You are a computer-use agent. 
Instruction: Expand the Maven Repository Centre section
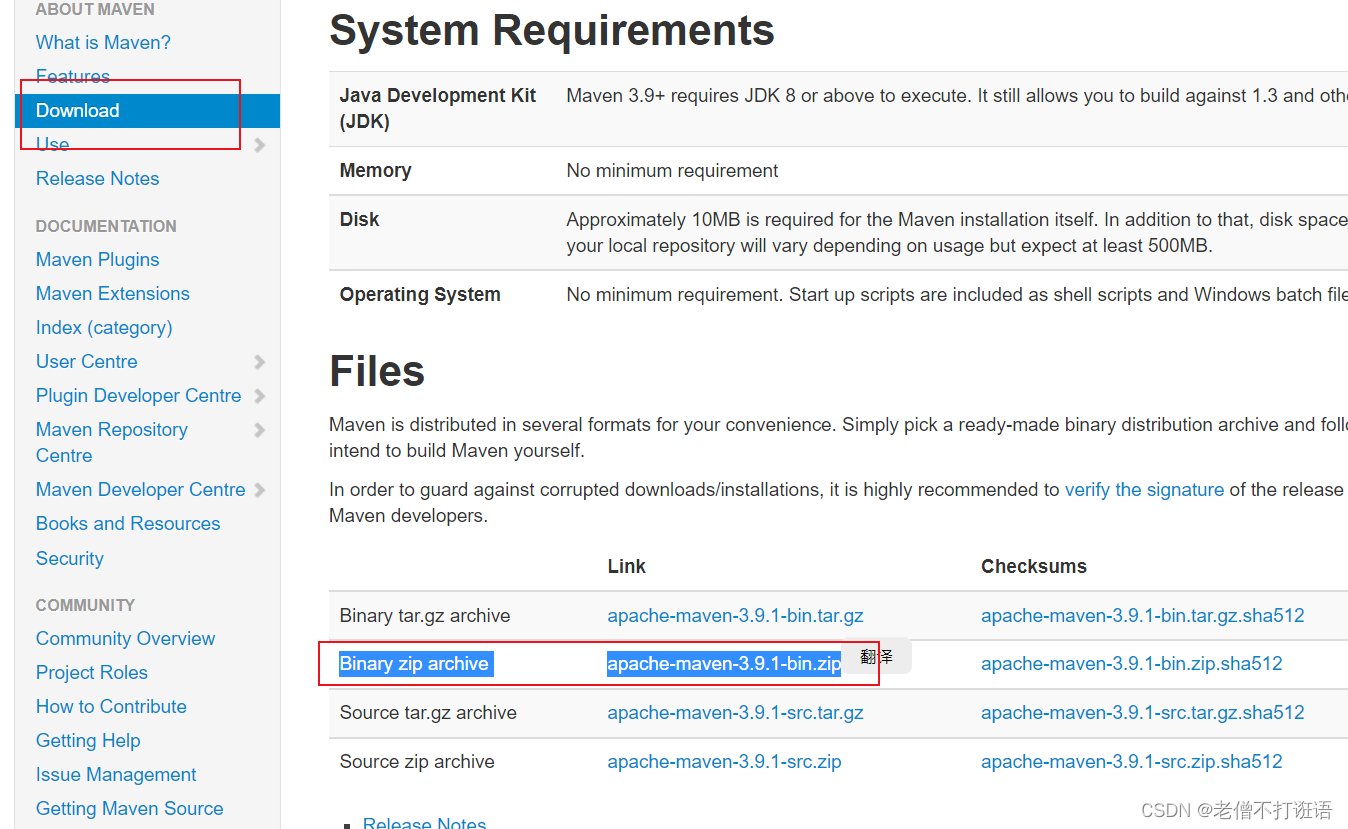pyautogui.click(x=111, y=429)
